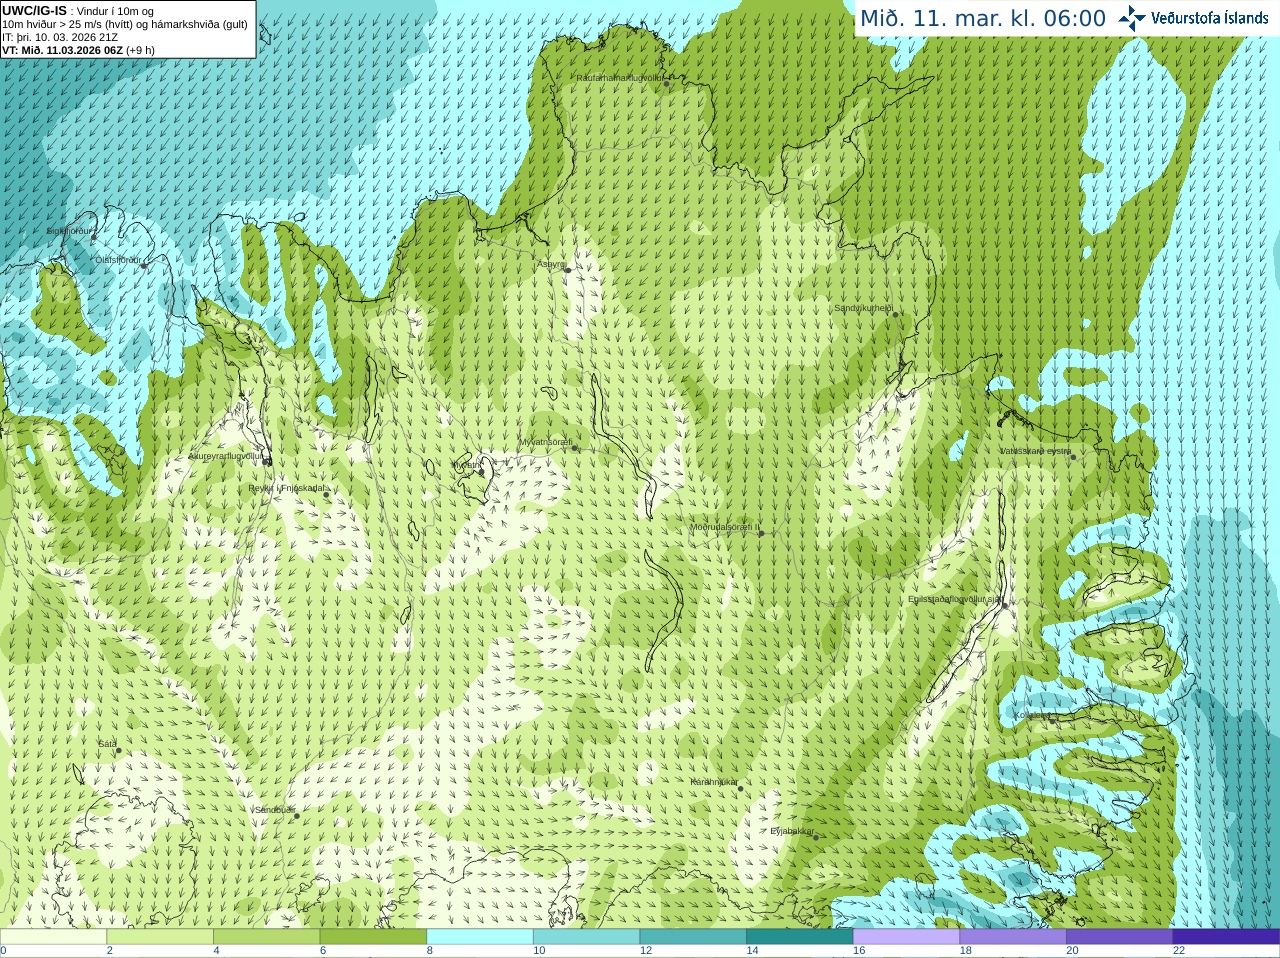Select the 2–4 m/s light green swatch

click(160, 937)
